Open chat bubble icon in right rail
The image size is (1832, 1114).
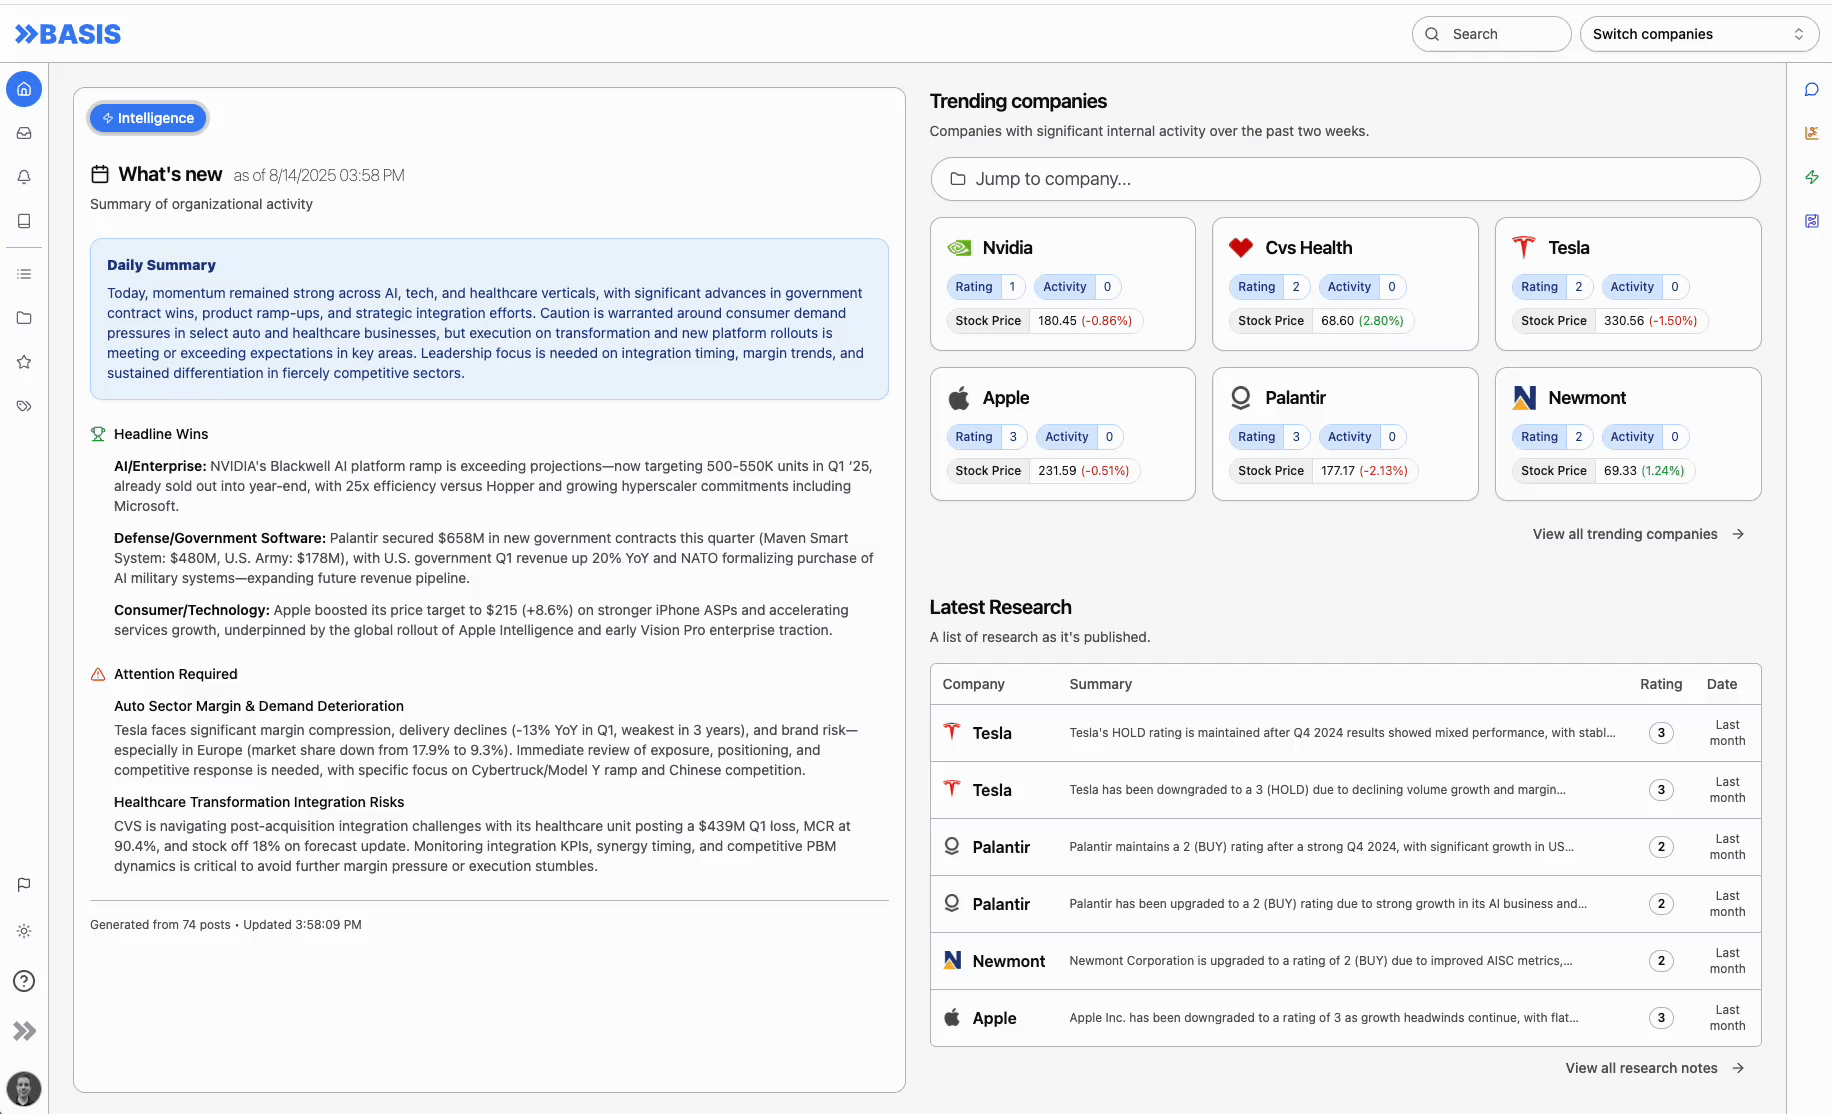coord(1811,89)
